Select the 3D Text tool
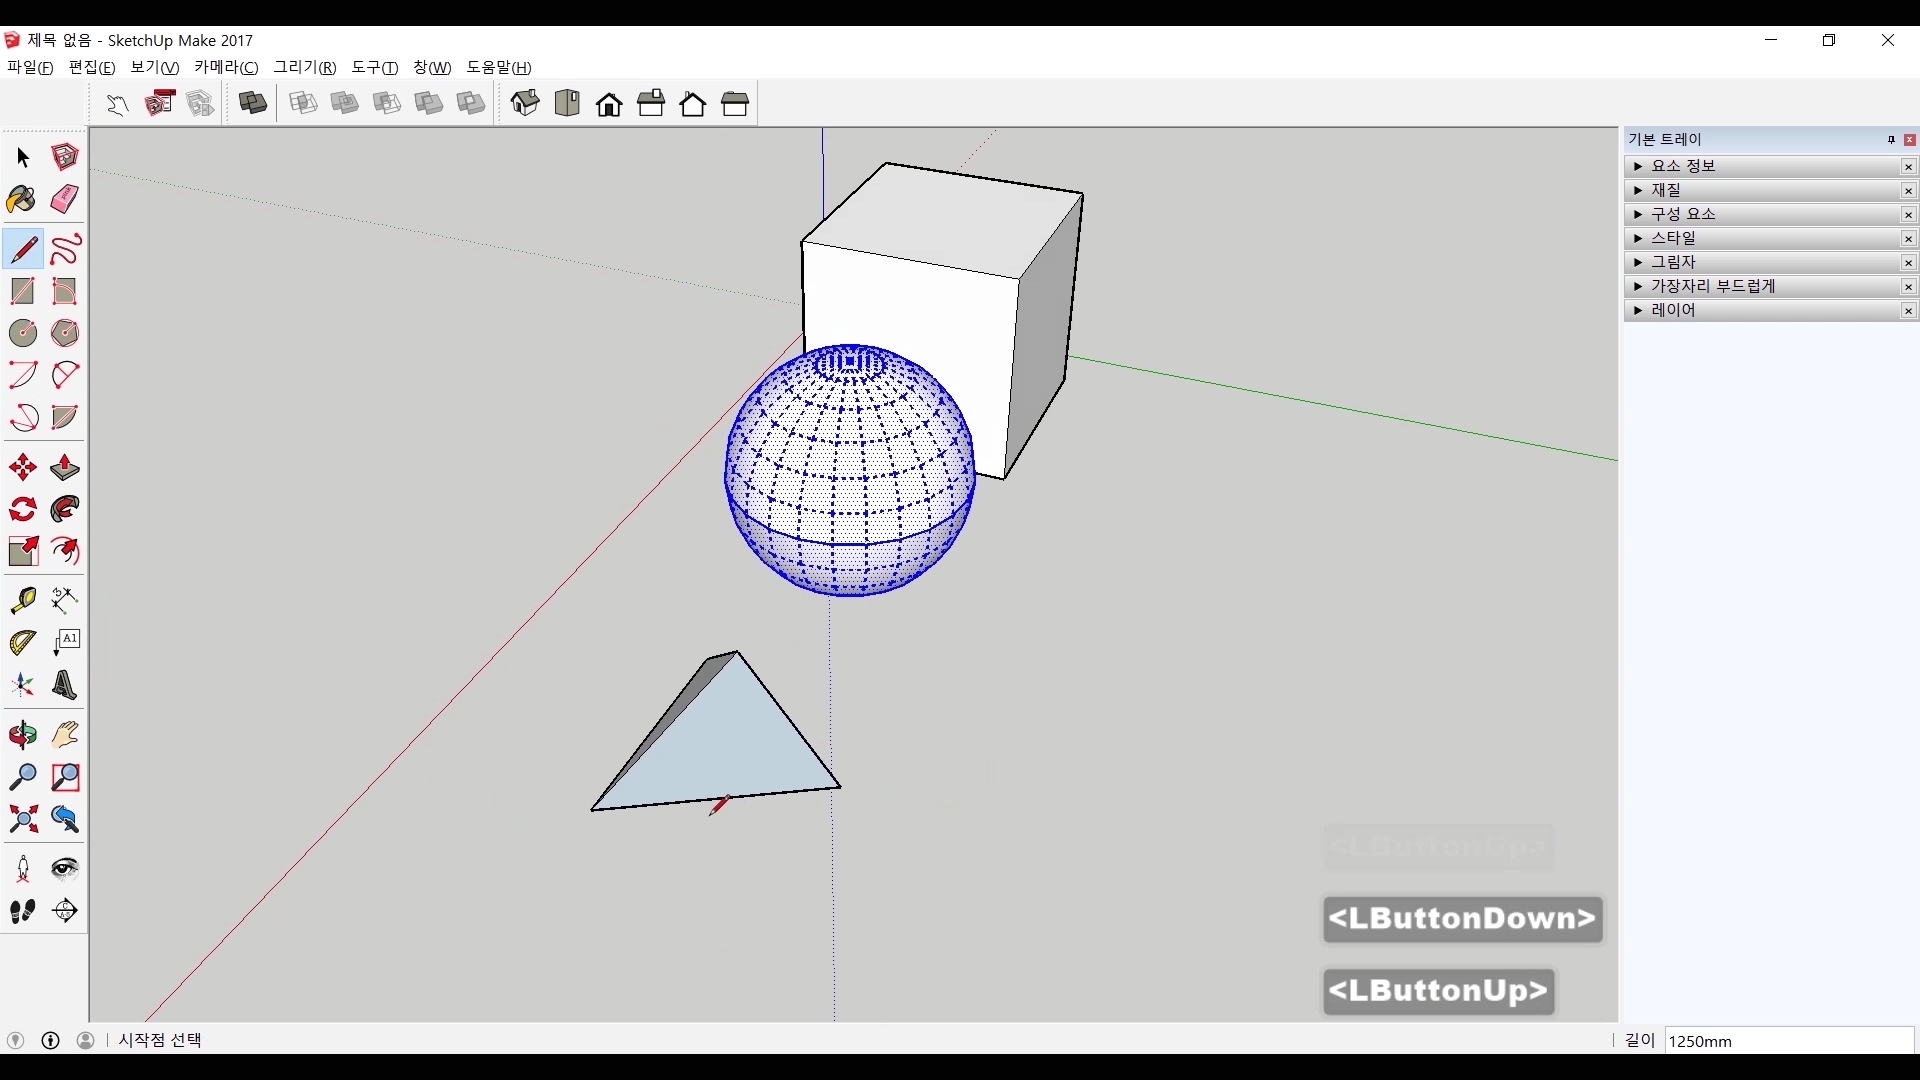Screen dimensions: 1920x1080 [x=65, y=686]
